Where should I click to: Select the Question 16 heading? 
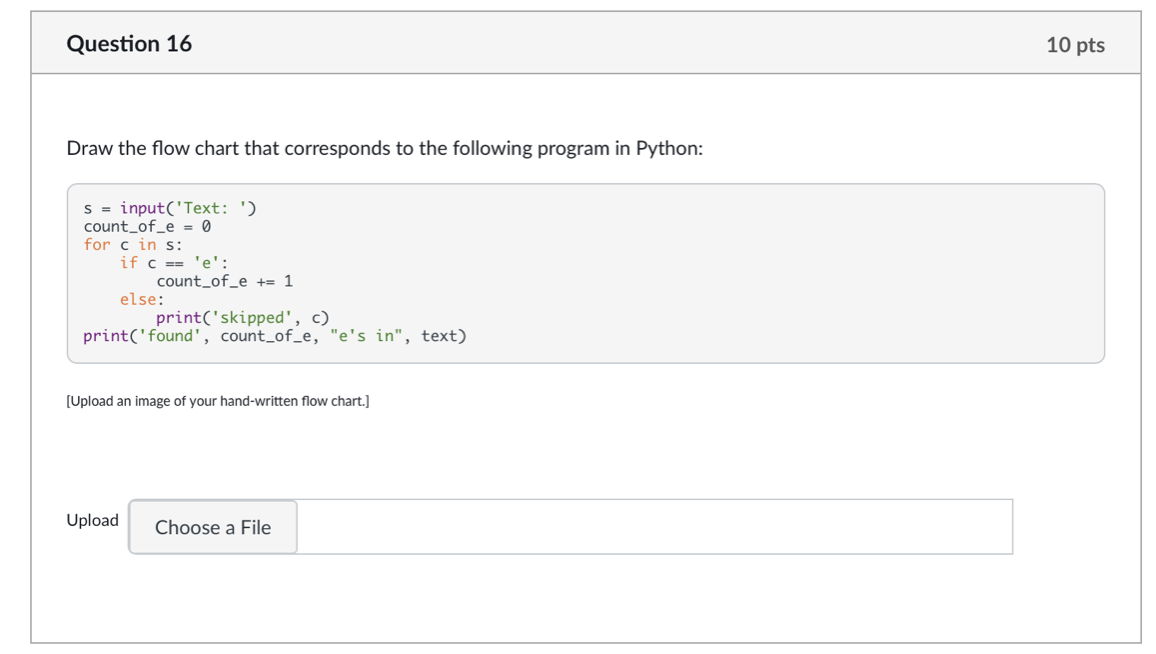coord(130,43)
